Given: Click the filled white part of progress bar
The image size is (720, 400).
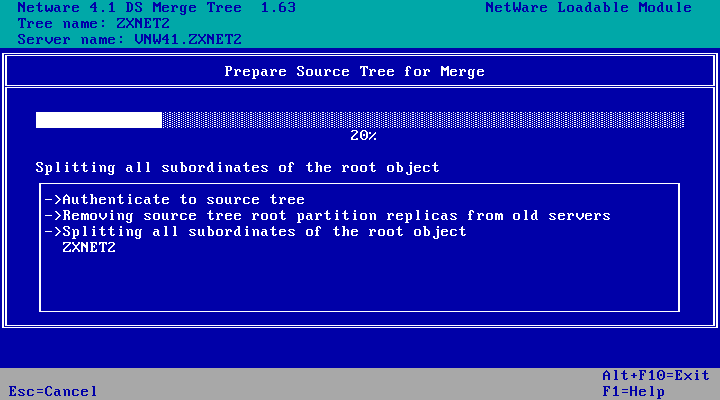Looking at the screenshot, I should coord(98,120).
